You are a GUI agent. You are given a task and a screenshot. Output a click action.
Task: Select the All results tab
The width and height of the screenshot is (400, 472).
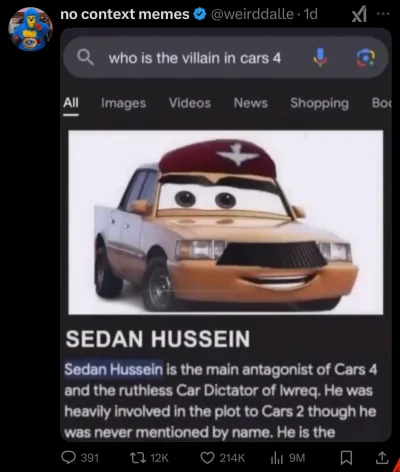[71, 103]
